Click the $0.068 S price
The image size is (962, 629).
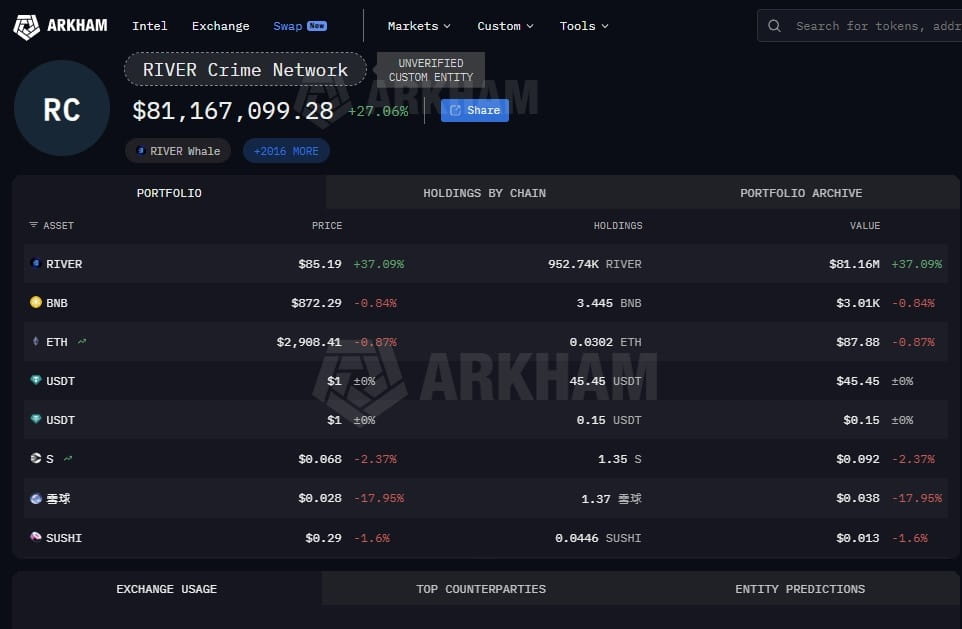[320, 459]
